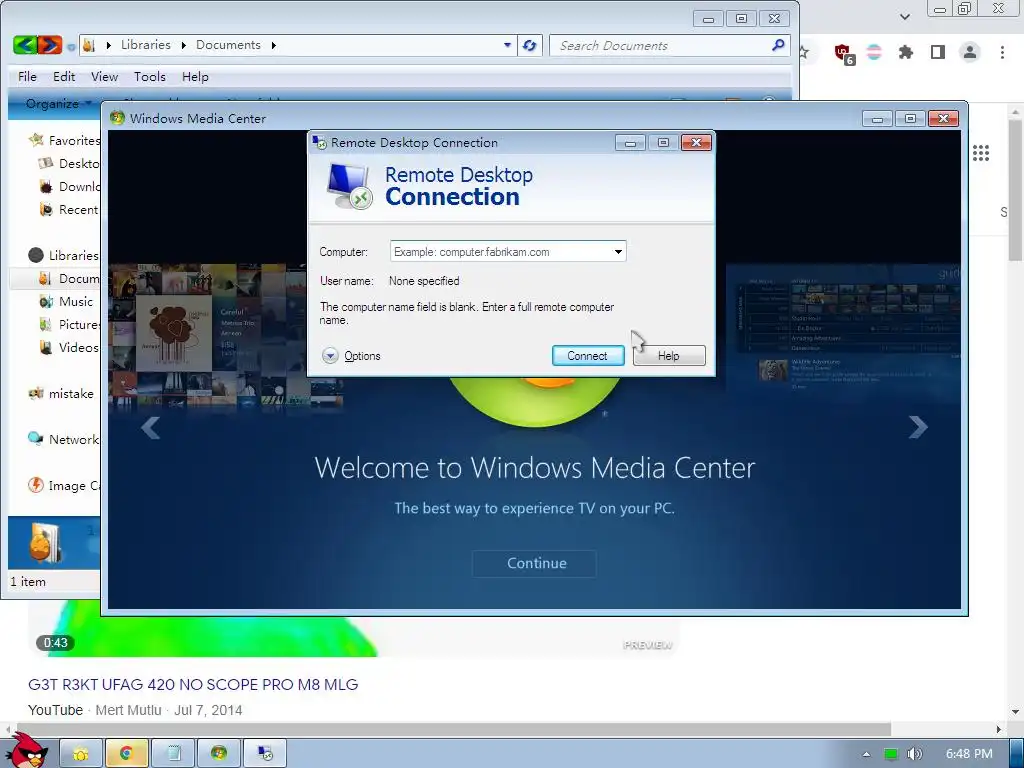Open the Tools menu in explorer
This screenshot has width=1024, height=768.
[x=150, y=76]
